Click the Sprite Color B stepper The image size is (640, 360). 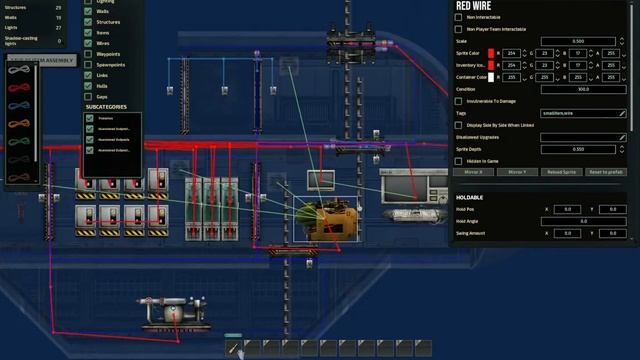tap(591, 53)
